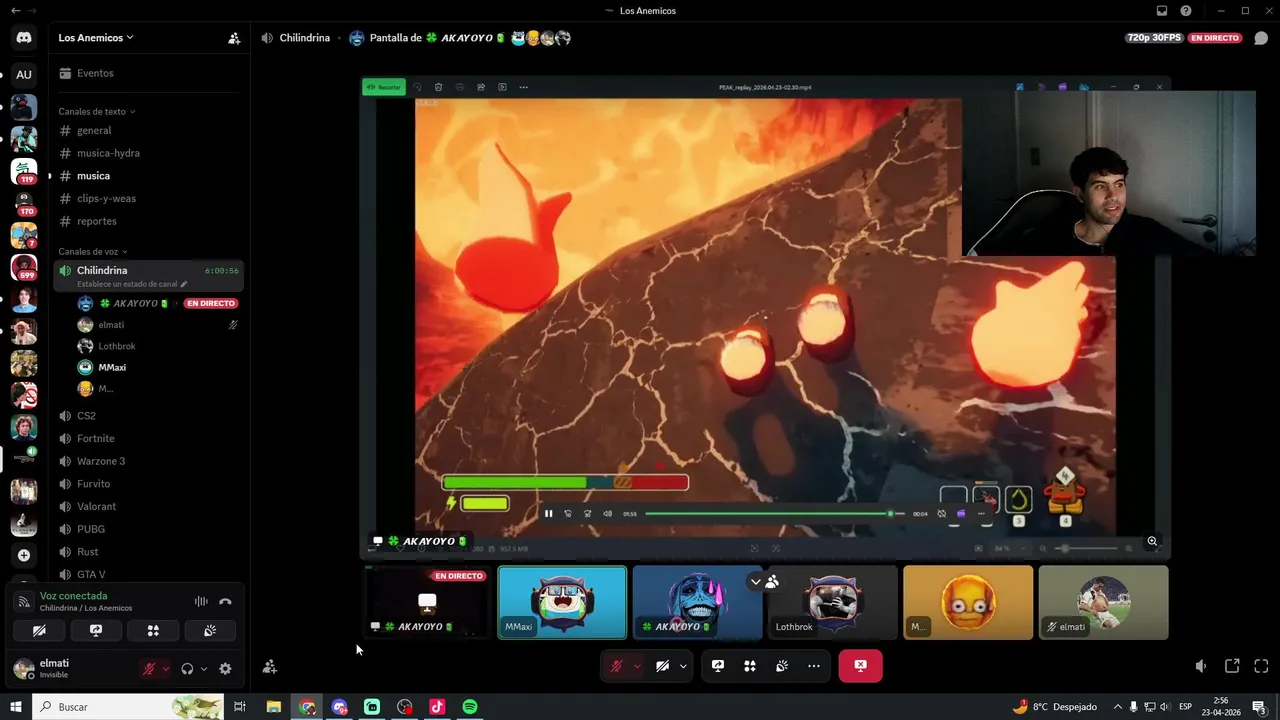The width and height of the screenshot is (1280, 720).
Task: Open the AU server in sidebar
Action: pos(24,74)
